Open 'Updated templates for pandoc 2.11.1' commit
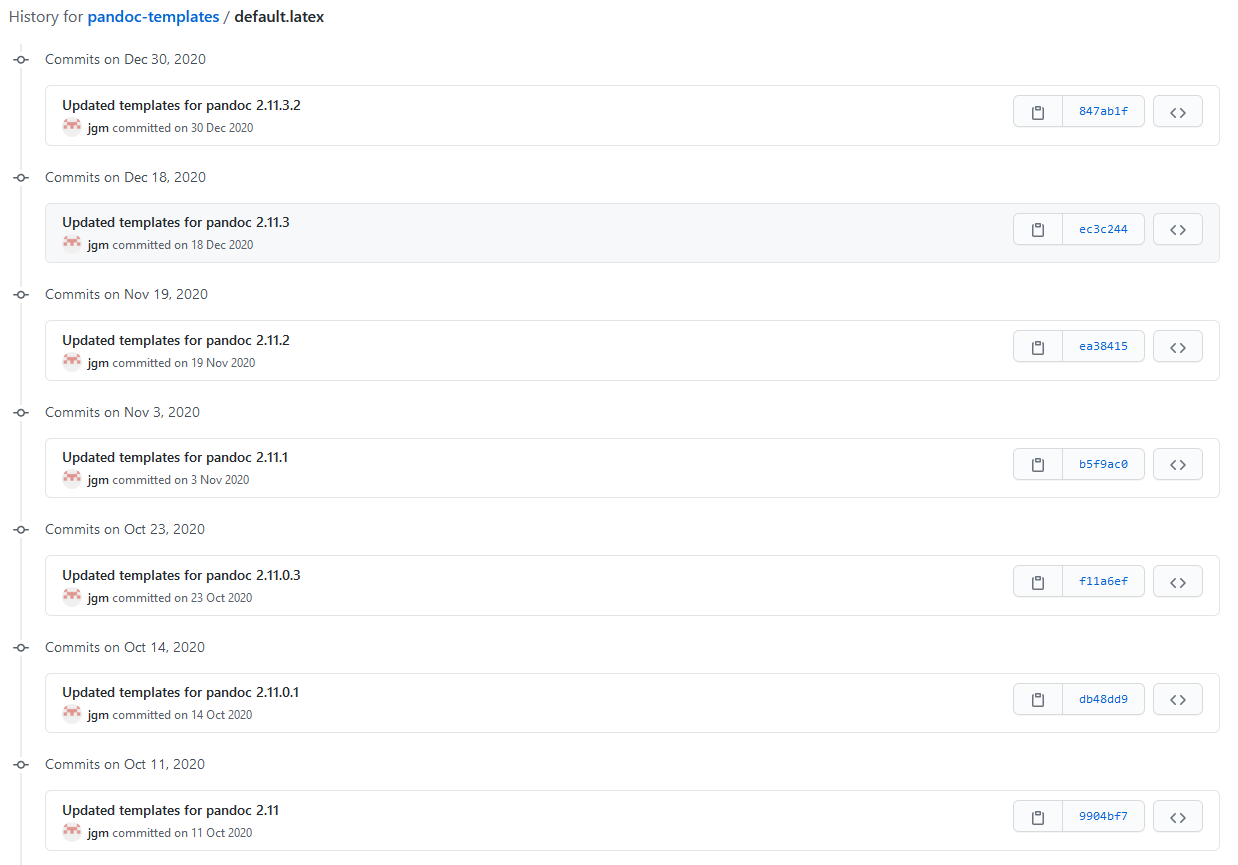 [x=175, y=457]
